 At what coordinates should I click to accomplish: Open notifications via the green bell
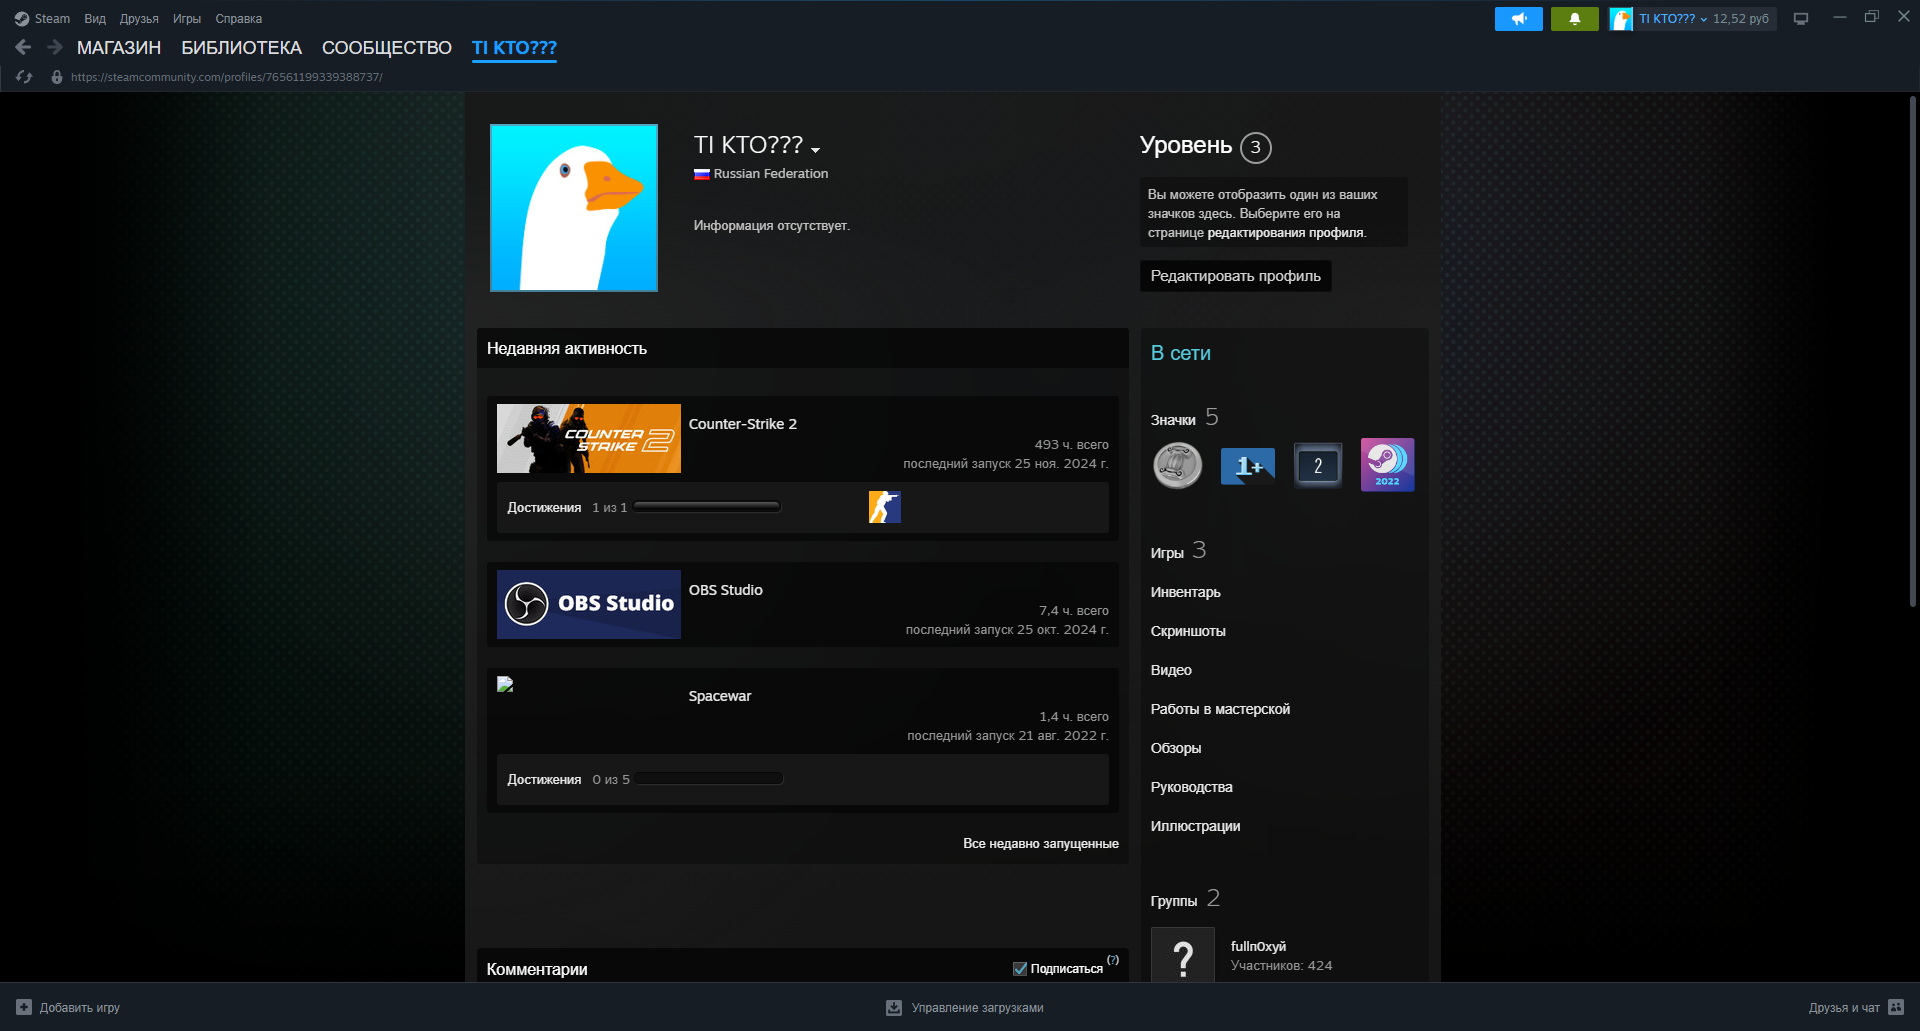click(1575, 19)
